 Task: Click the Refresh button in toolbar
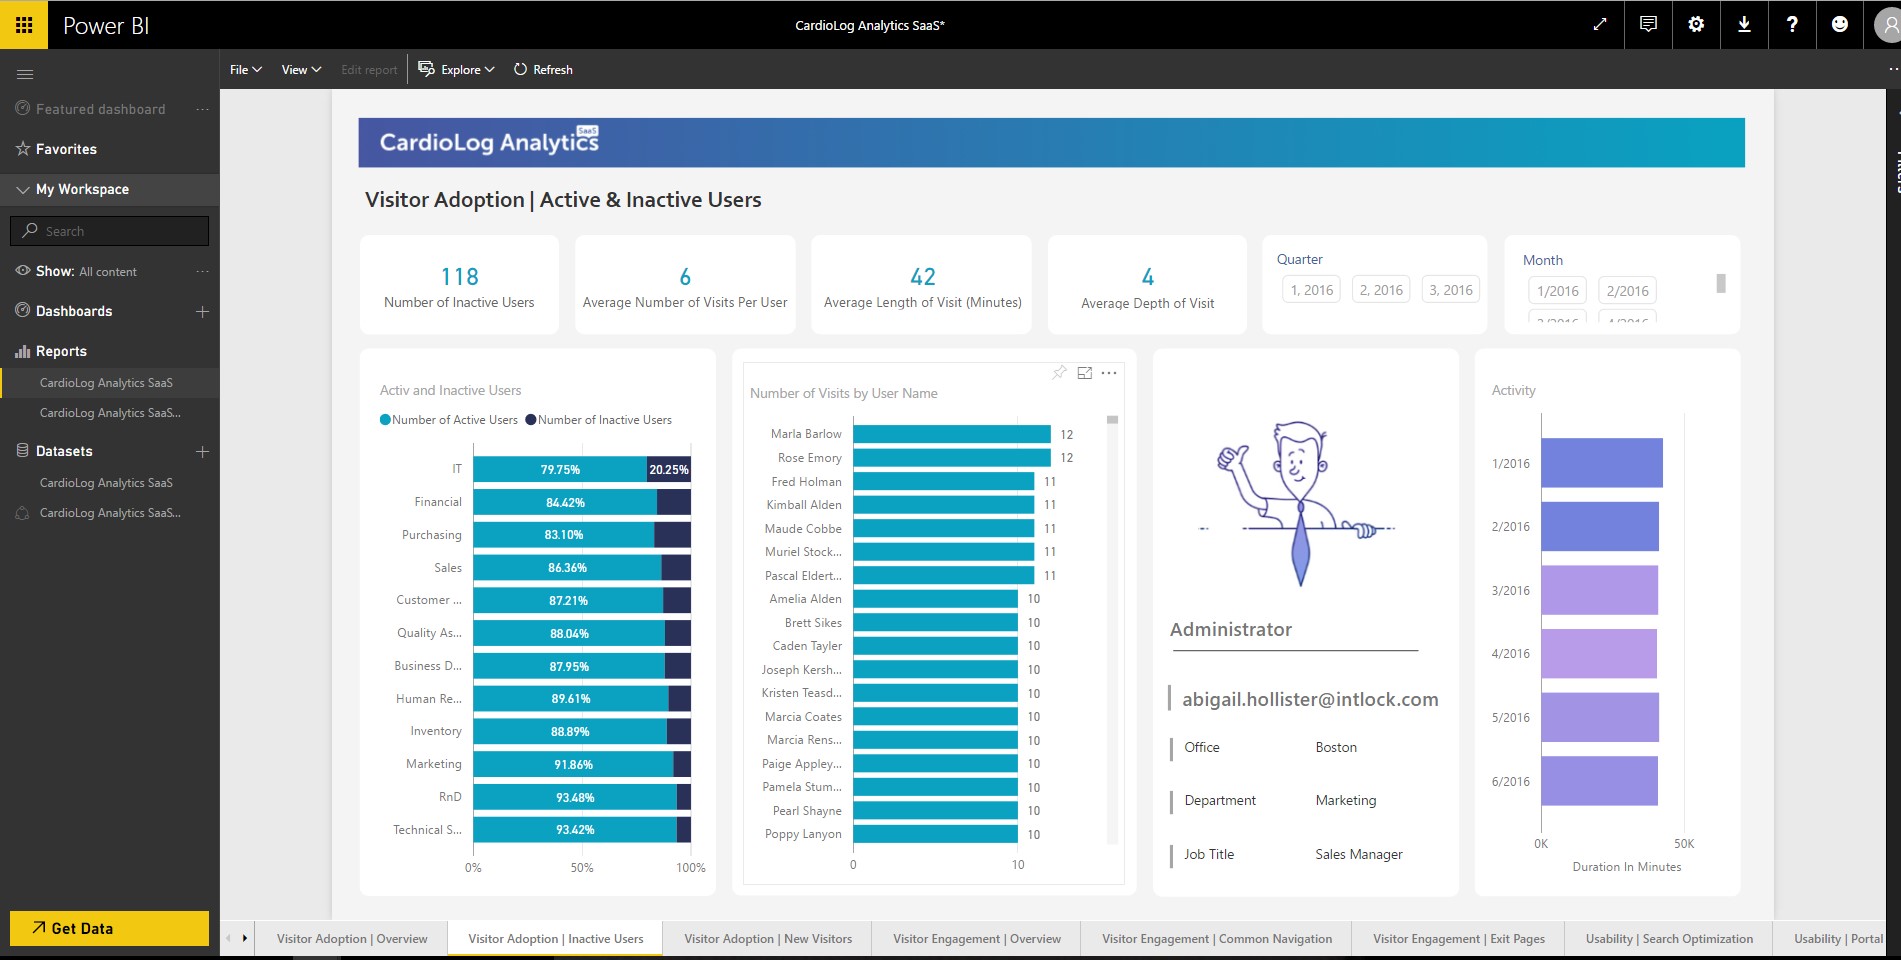pyautogui.click(x=543, y=70)
